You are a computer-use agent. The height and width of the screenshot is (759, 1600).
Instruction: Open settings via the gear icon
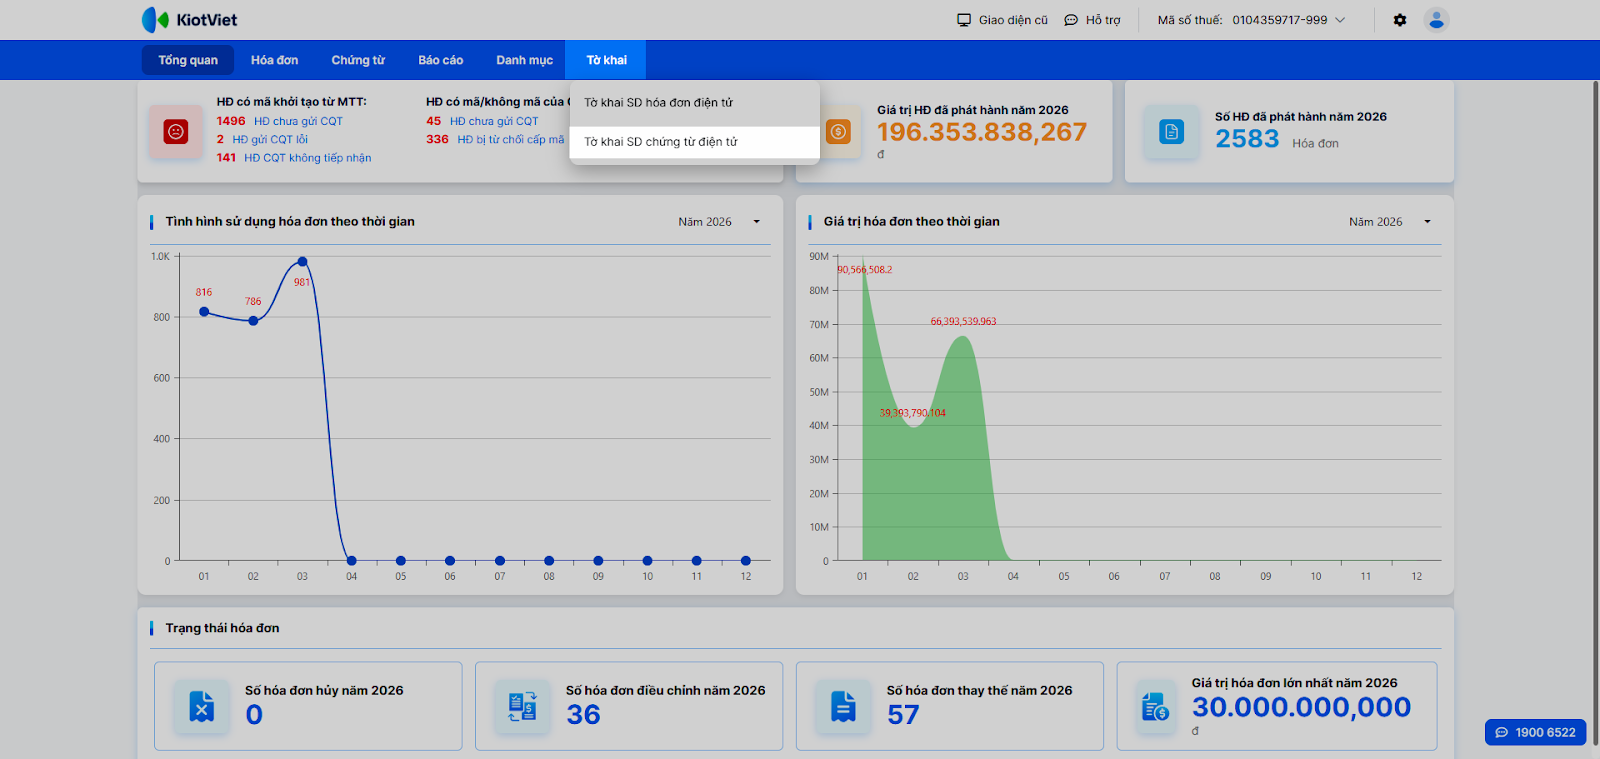1400,20
